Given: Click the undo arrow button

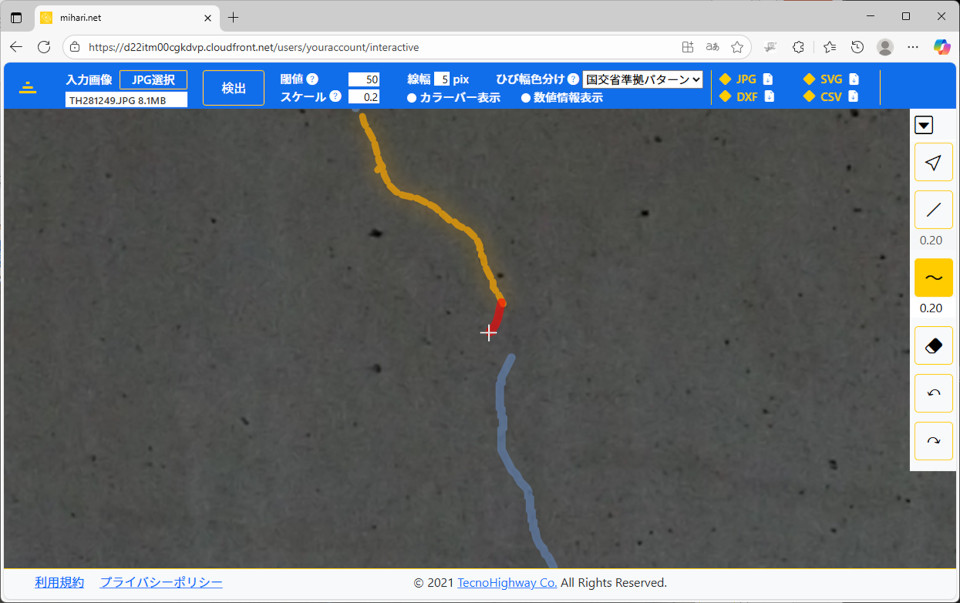Looking at the screenshot, I should [x=933, y=393].
